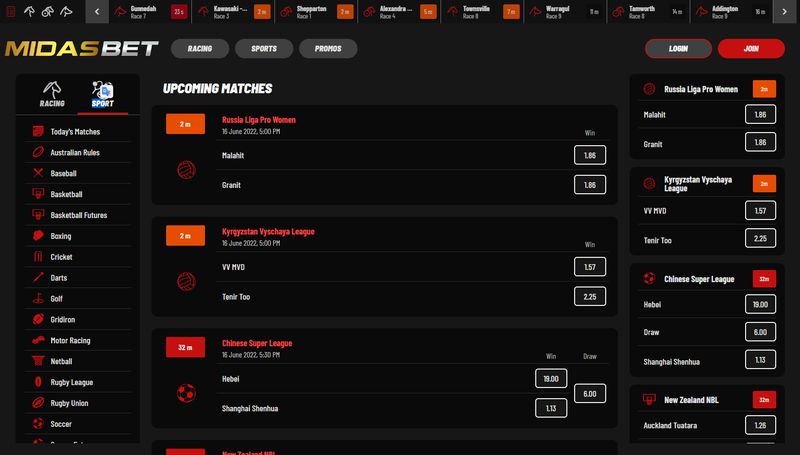Select Netball in sidebar

coord(78,362)
